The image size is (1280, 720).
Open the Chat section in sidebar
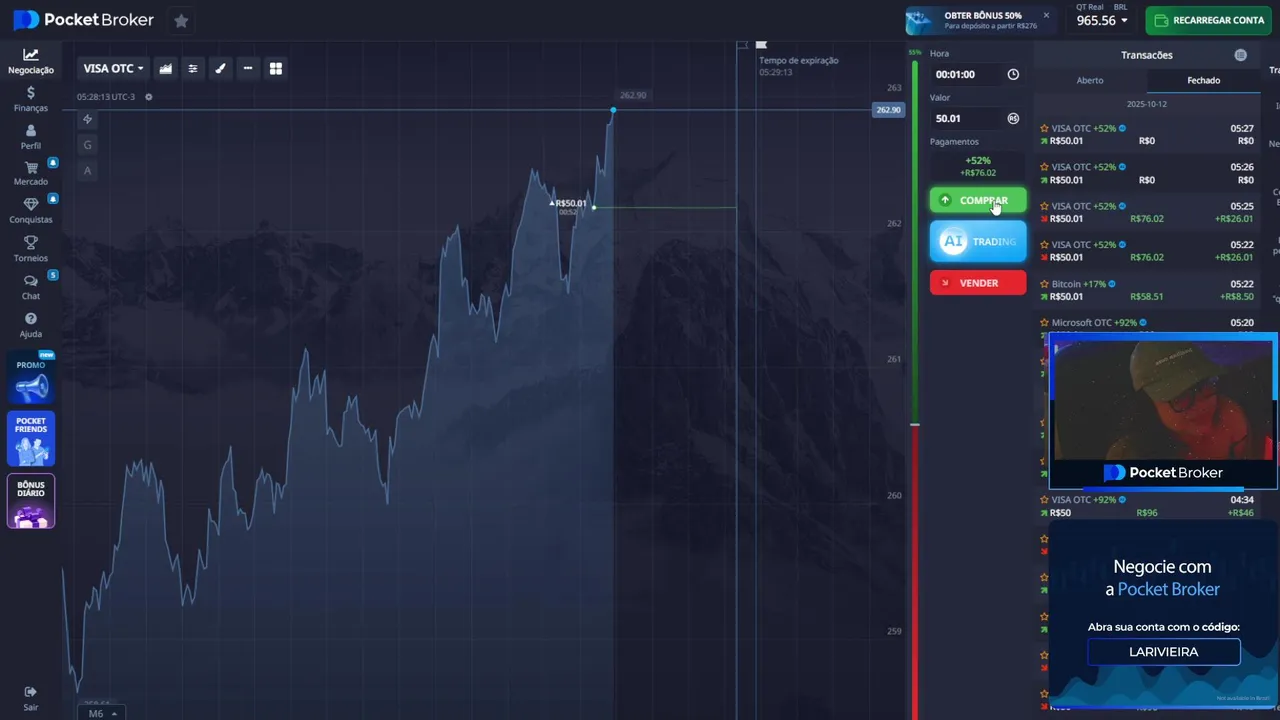[x=31, y=287]
